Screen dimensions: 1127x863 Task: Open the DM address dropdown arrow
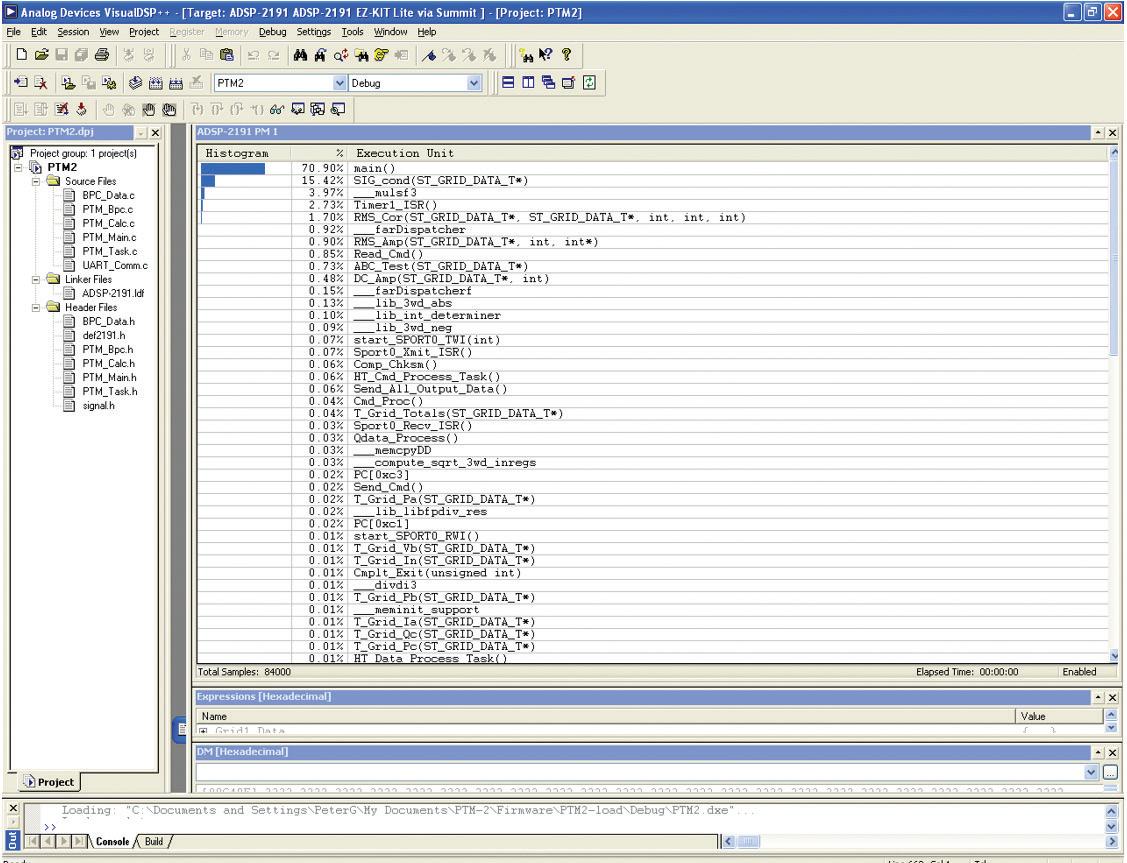click(x=1091, y=772)
